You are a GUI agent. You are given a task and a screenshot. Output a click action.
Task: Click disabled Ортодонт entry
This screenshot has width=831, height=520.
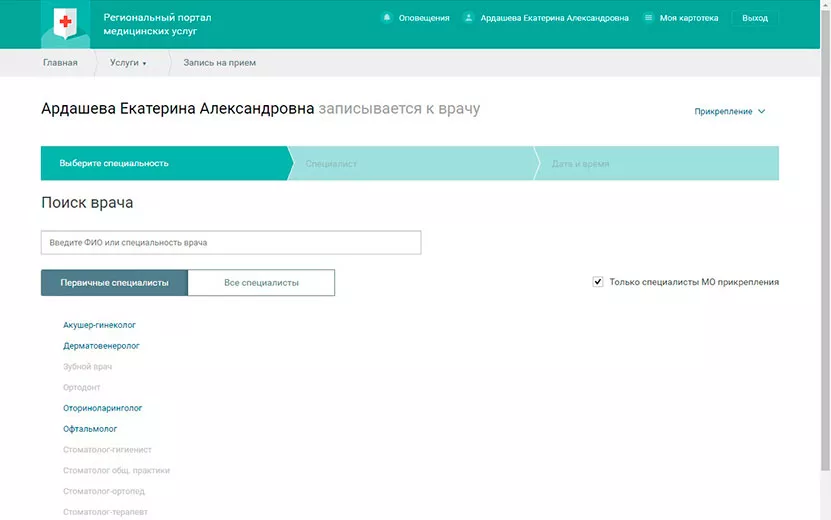[x=82, y=387]
